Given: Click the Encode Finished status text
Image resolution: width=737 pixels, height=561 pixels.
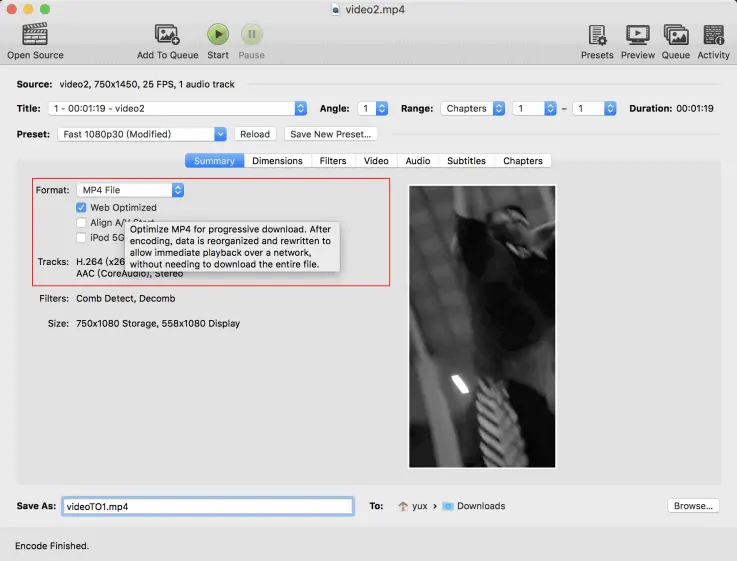Looking at the screenshot, I should pyautogui.click(x=52, y=546).
